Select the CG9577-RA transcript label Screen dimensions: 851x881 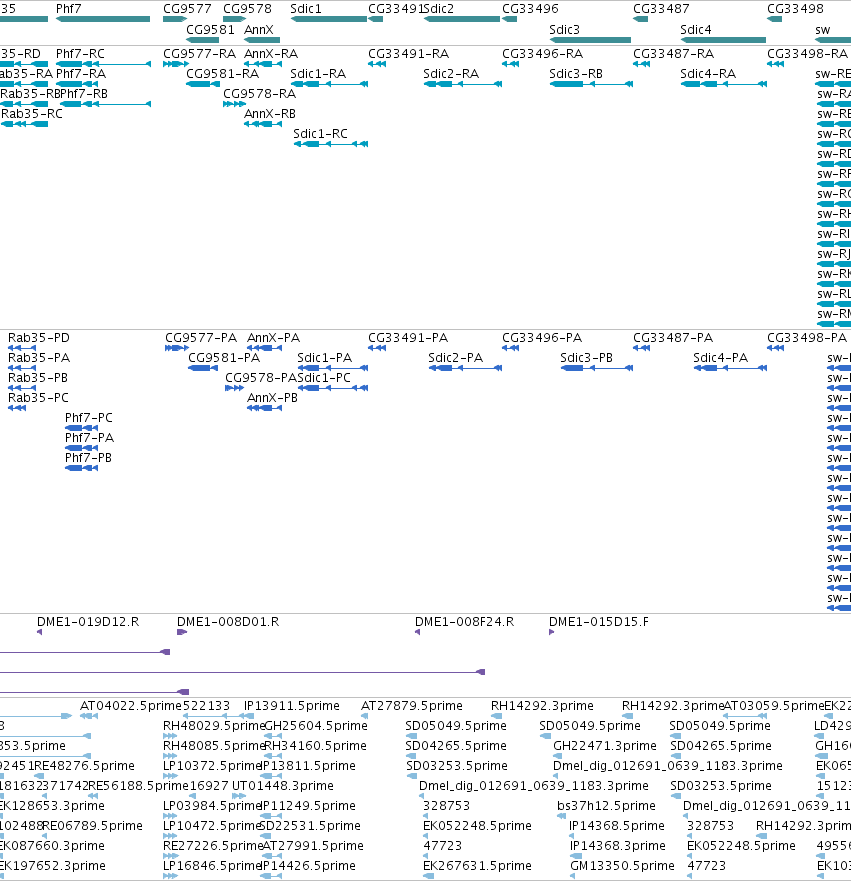point(199,54)
